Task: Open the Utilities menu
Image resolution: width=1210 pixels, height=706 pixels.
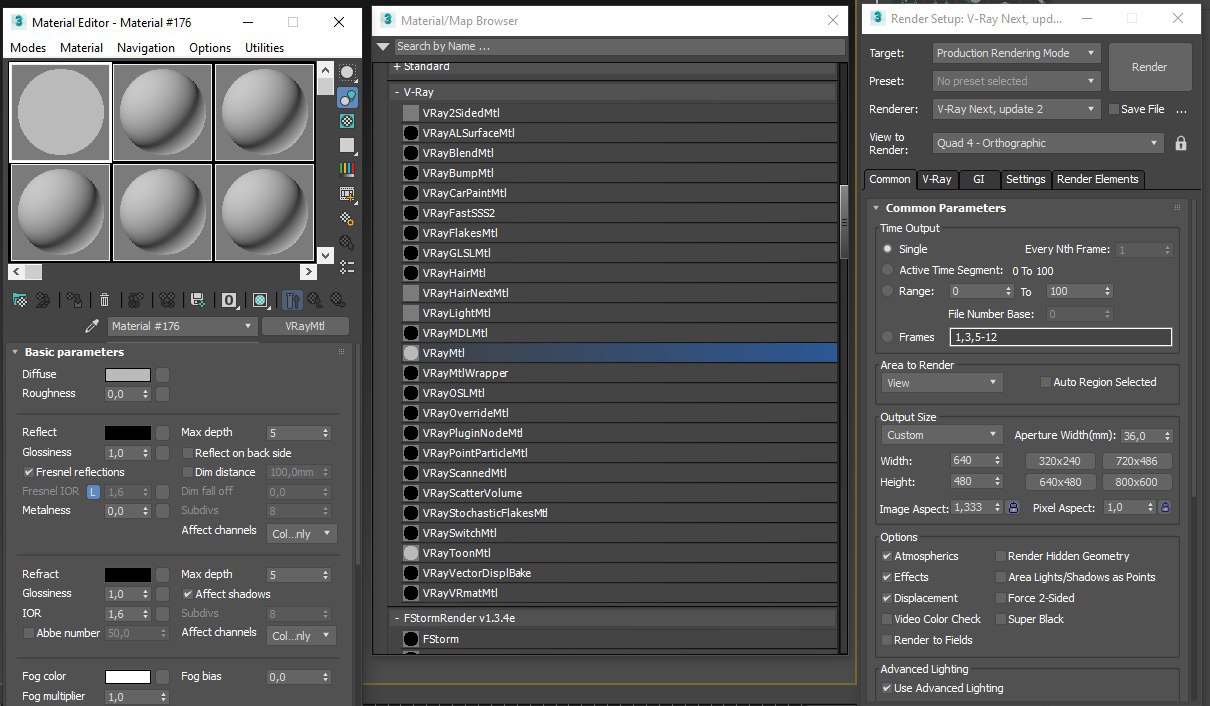Action: (264, 47)
